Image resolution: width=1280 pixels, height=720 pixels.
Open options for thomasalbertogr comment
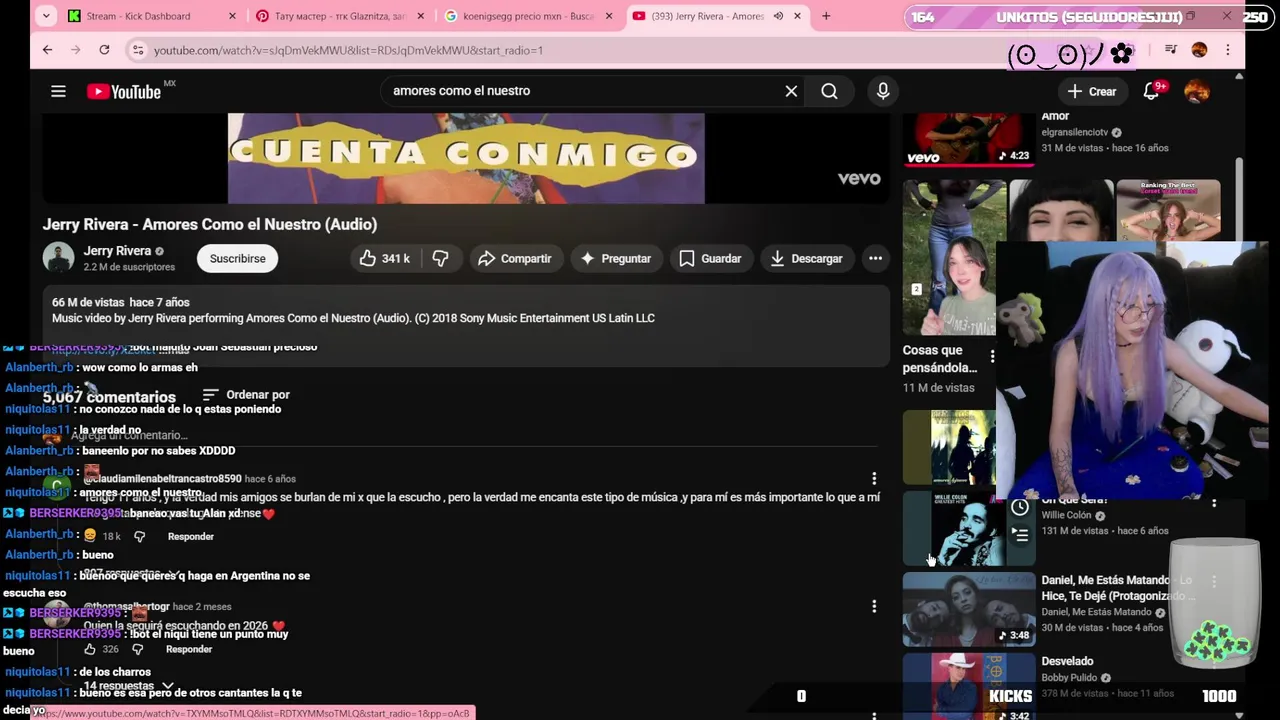(x=874, y=607)
